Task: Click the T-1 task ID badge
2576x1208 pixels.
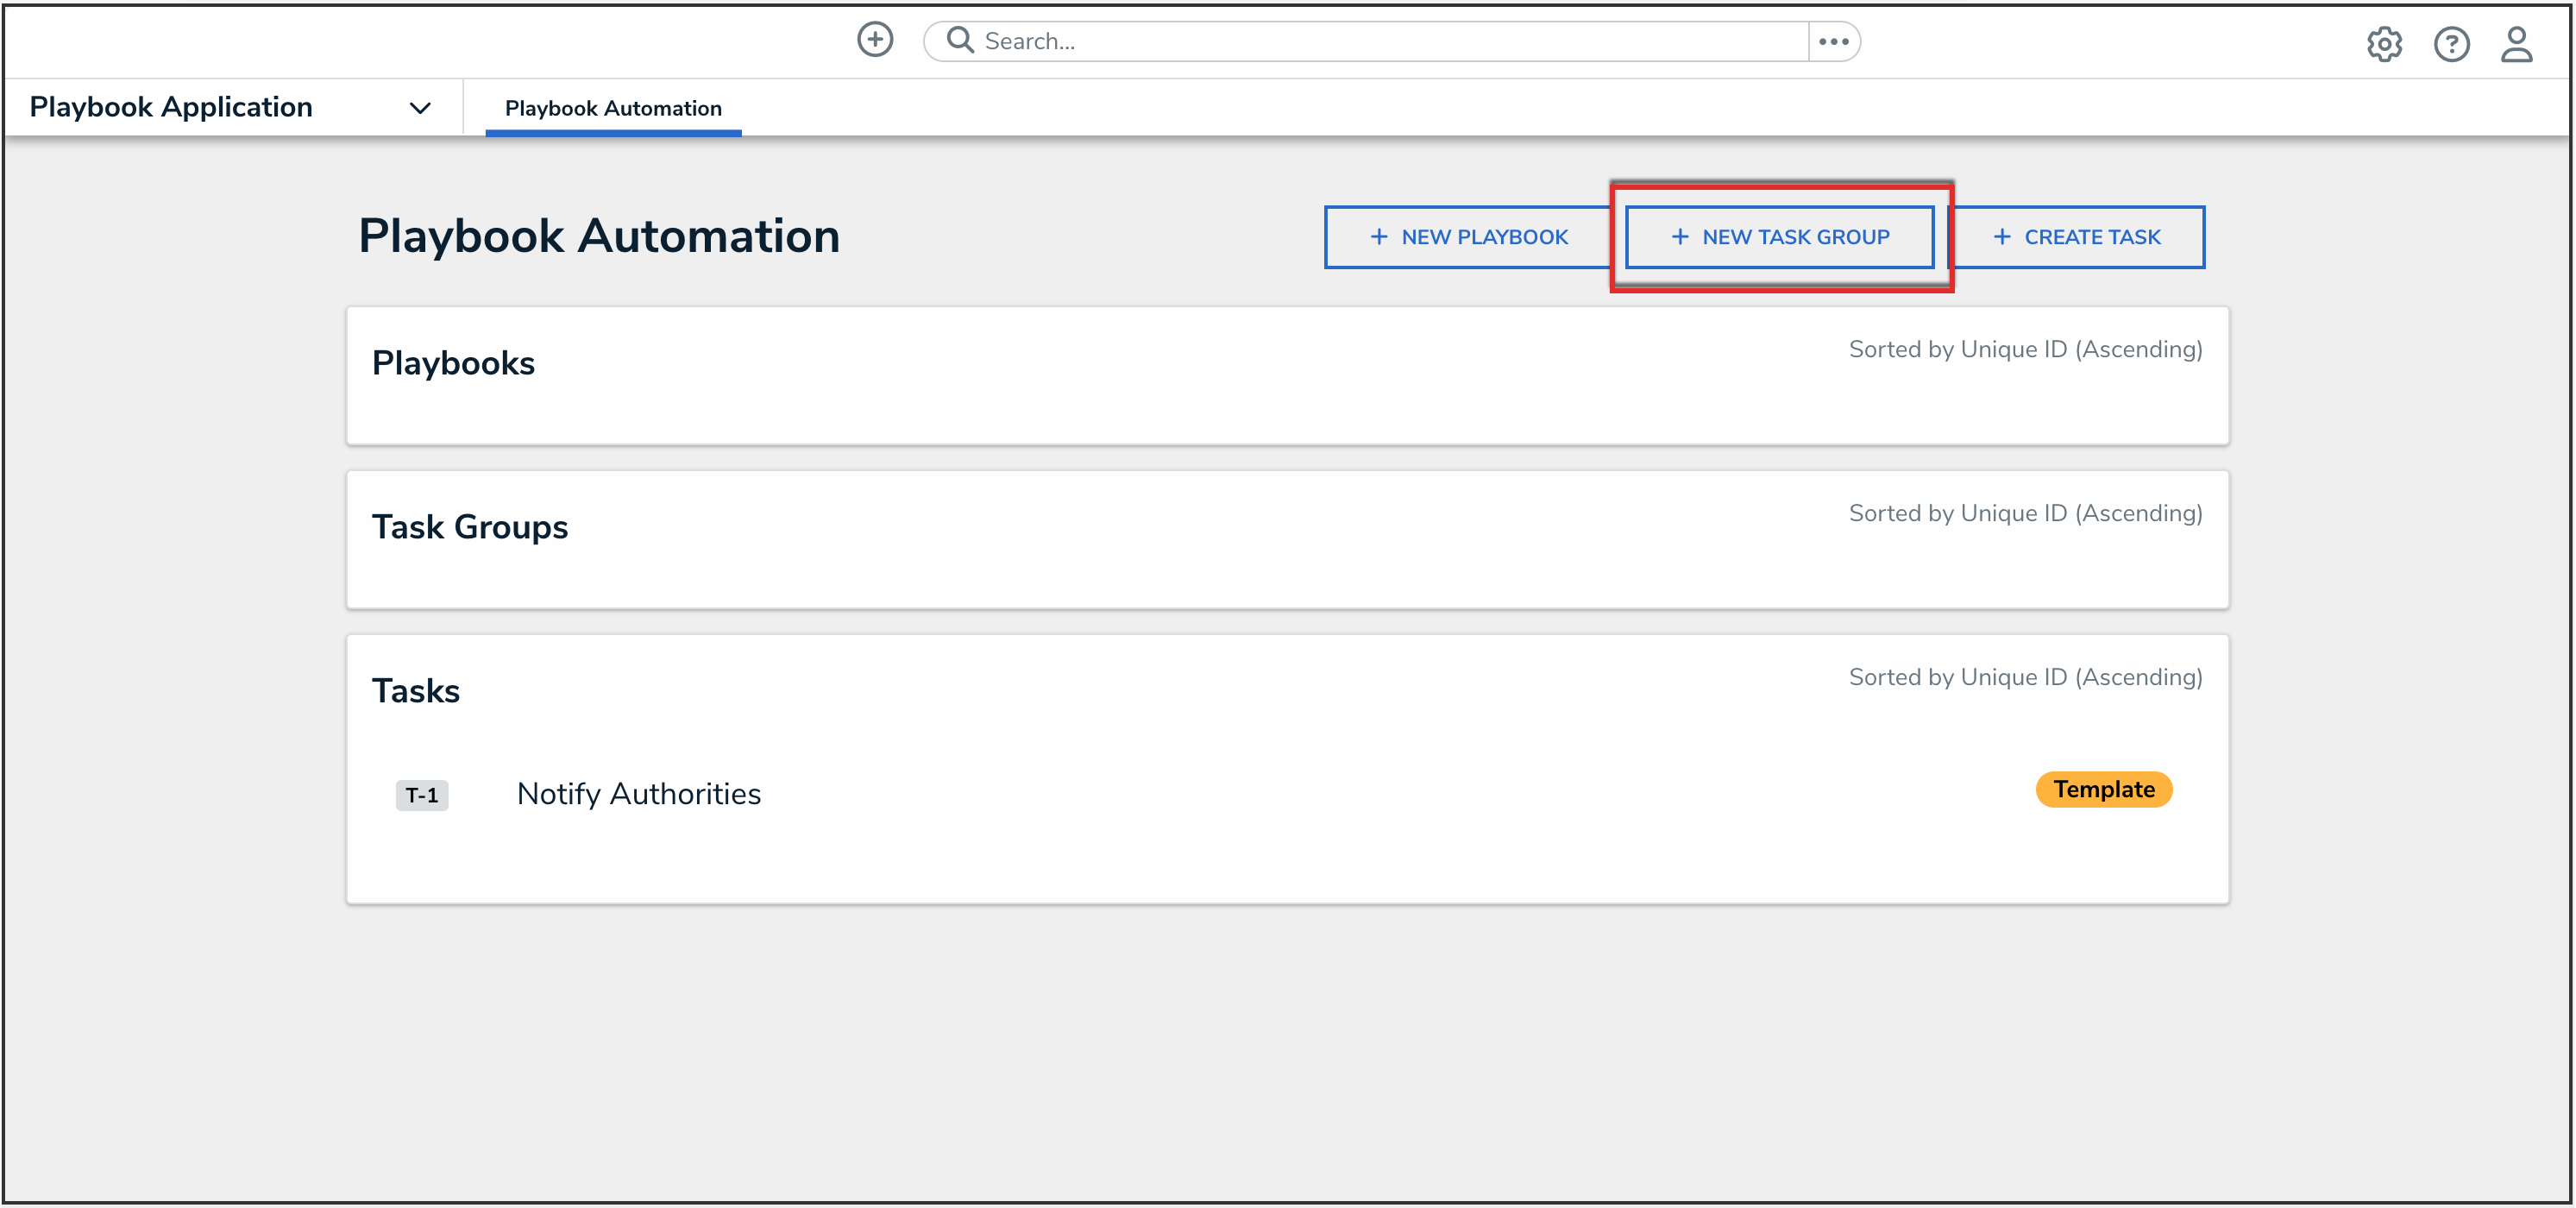Action: [x=421, y=795]
